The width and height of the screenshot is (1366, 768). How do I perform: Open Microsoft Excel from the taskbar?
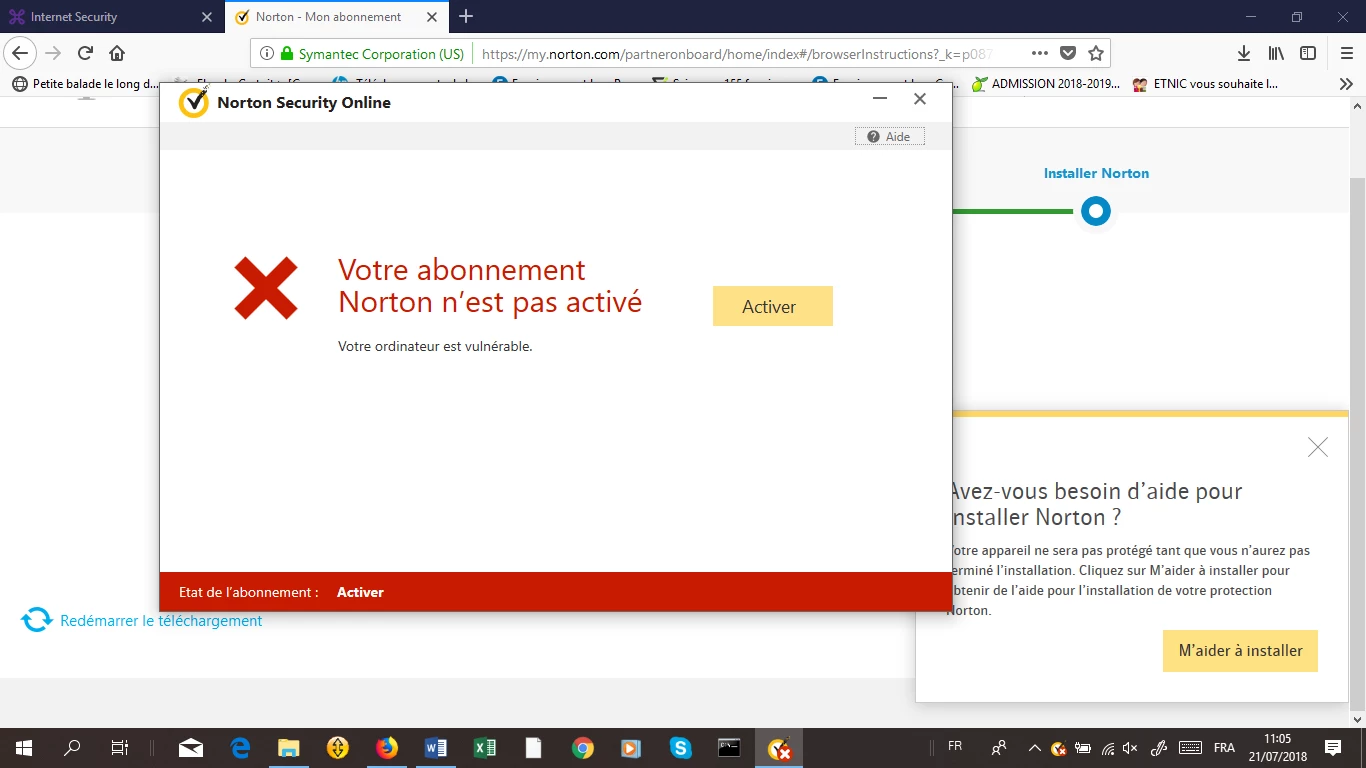tap(485, 748)
